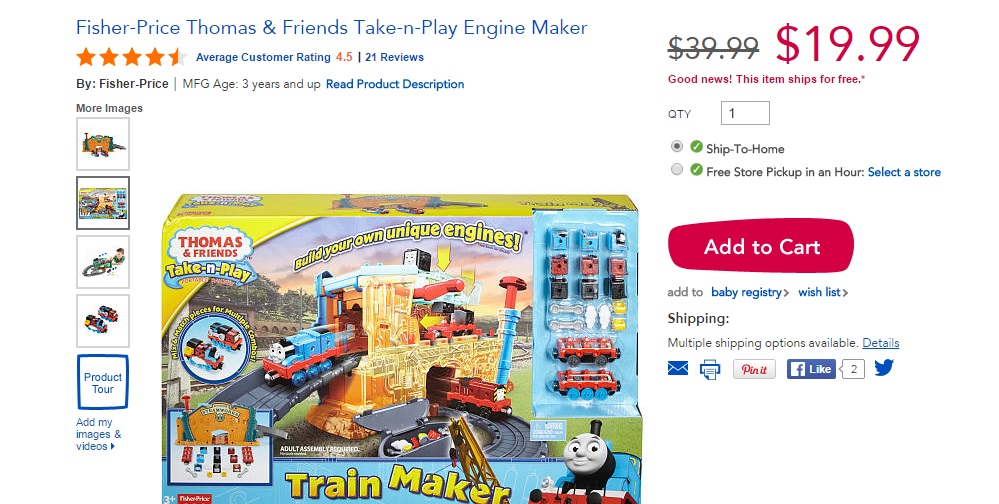Expand Add my images & videos arrow

pyautogui.click(x=97, y=434)
